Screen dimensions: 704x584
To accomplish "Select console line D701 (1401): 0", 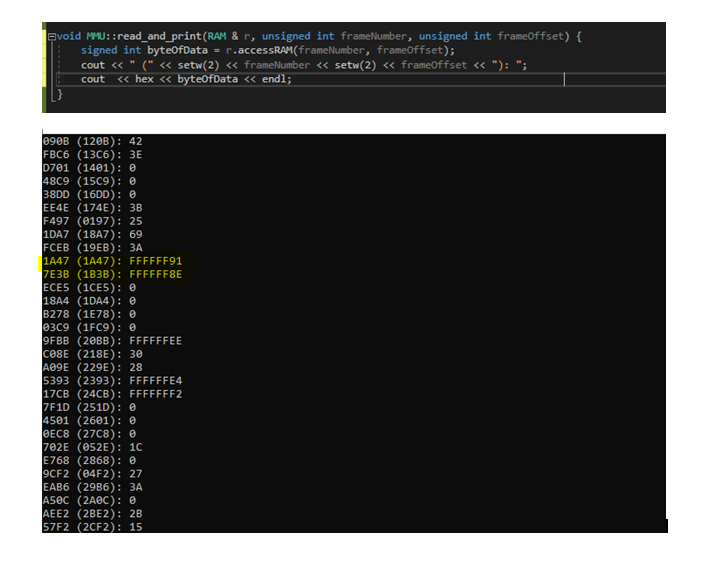I will (x=89, y=168).
